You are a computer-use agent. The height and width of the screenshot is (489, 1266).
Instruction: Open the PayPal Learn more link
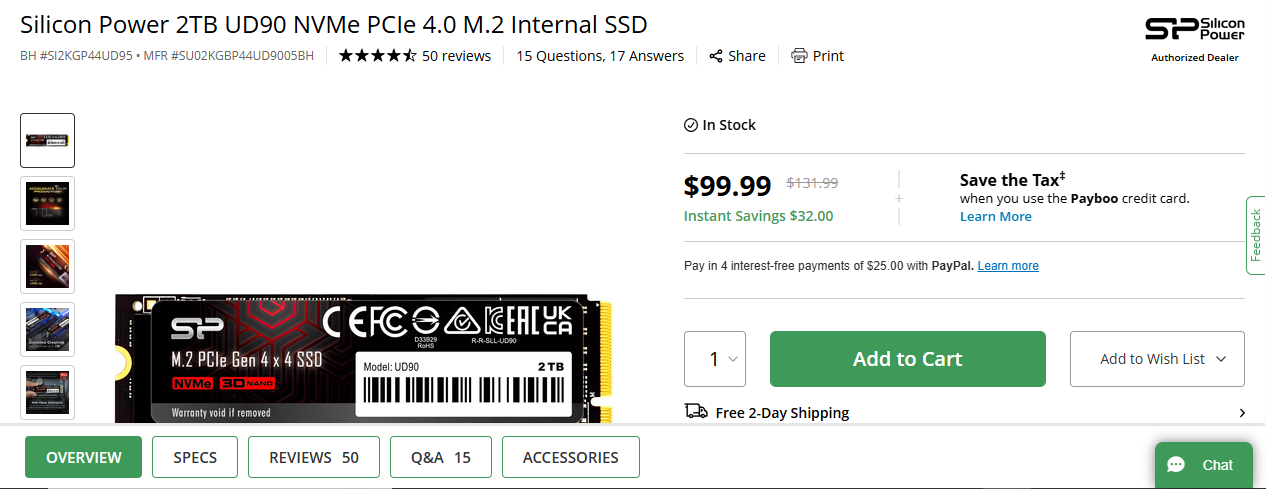coord(1008,266)
